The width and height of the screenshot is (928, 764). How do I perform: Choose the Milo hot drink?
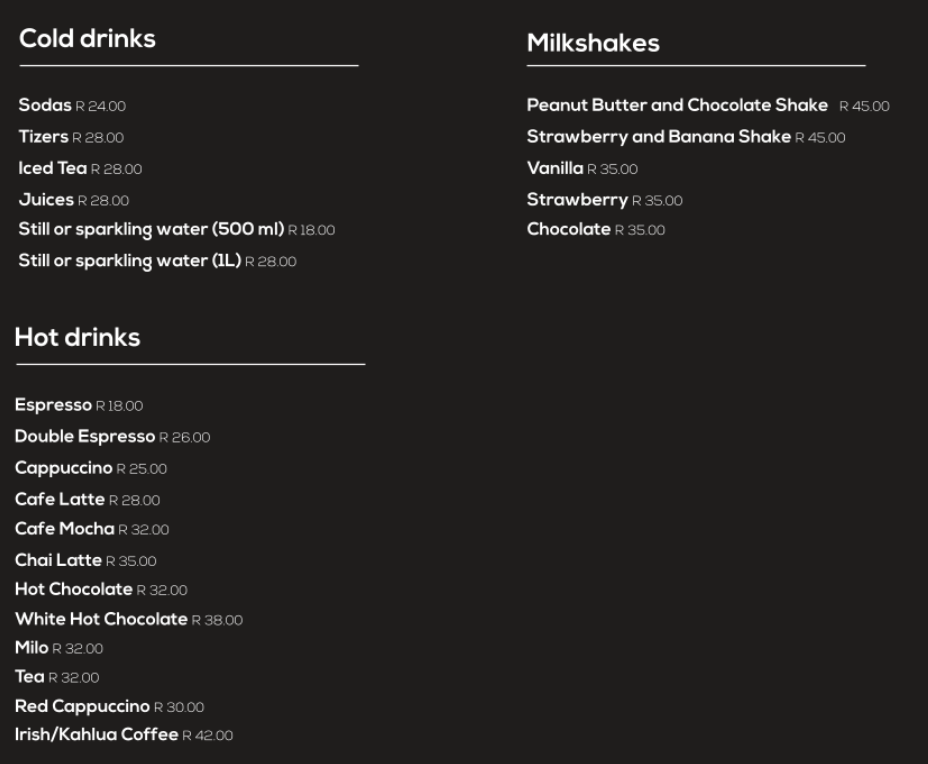pos(32,648)
